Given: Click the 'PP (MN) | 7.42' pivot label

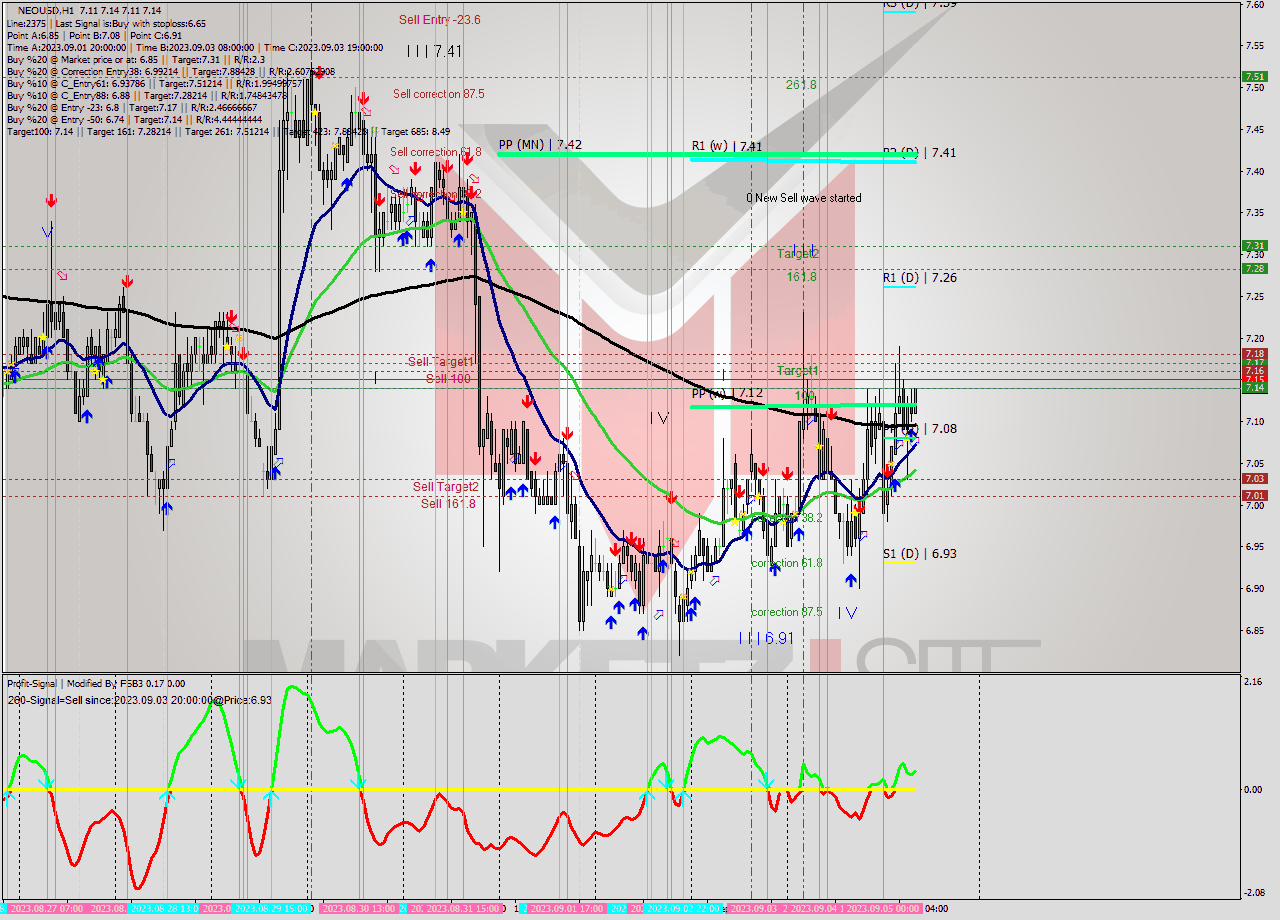Looking at the screenshot, I should pyautogui.click(x=540, y=144).
